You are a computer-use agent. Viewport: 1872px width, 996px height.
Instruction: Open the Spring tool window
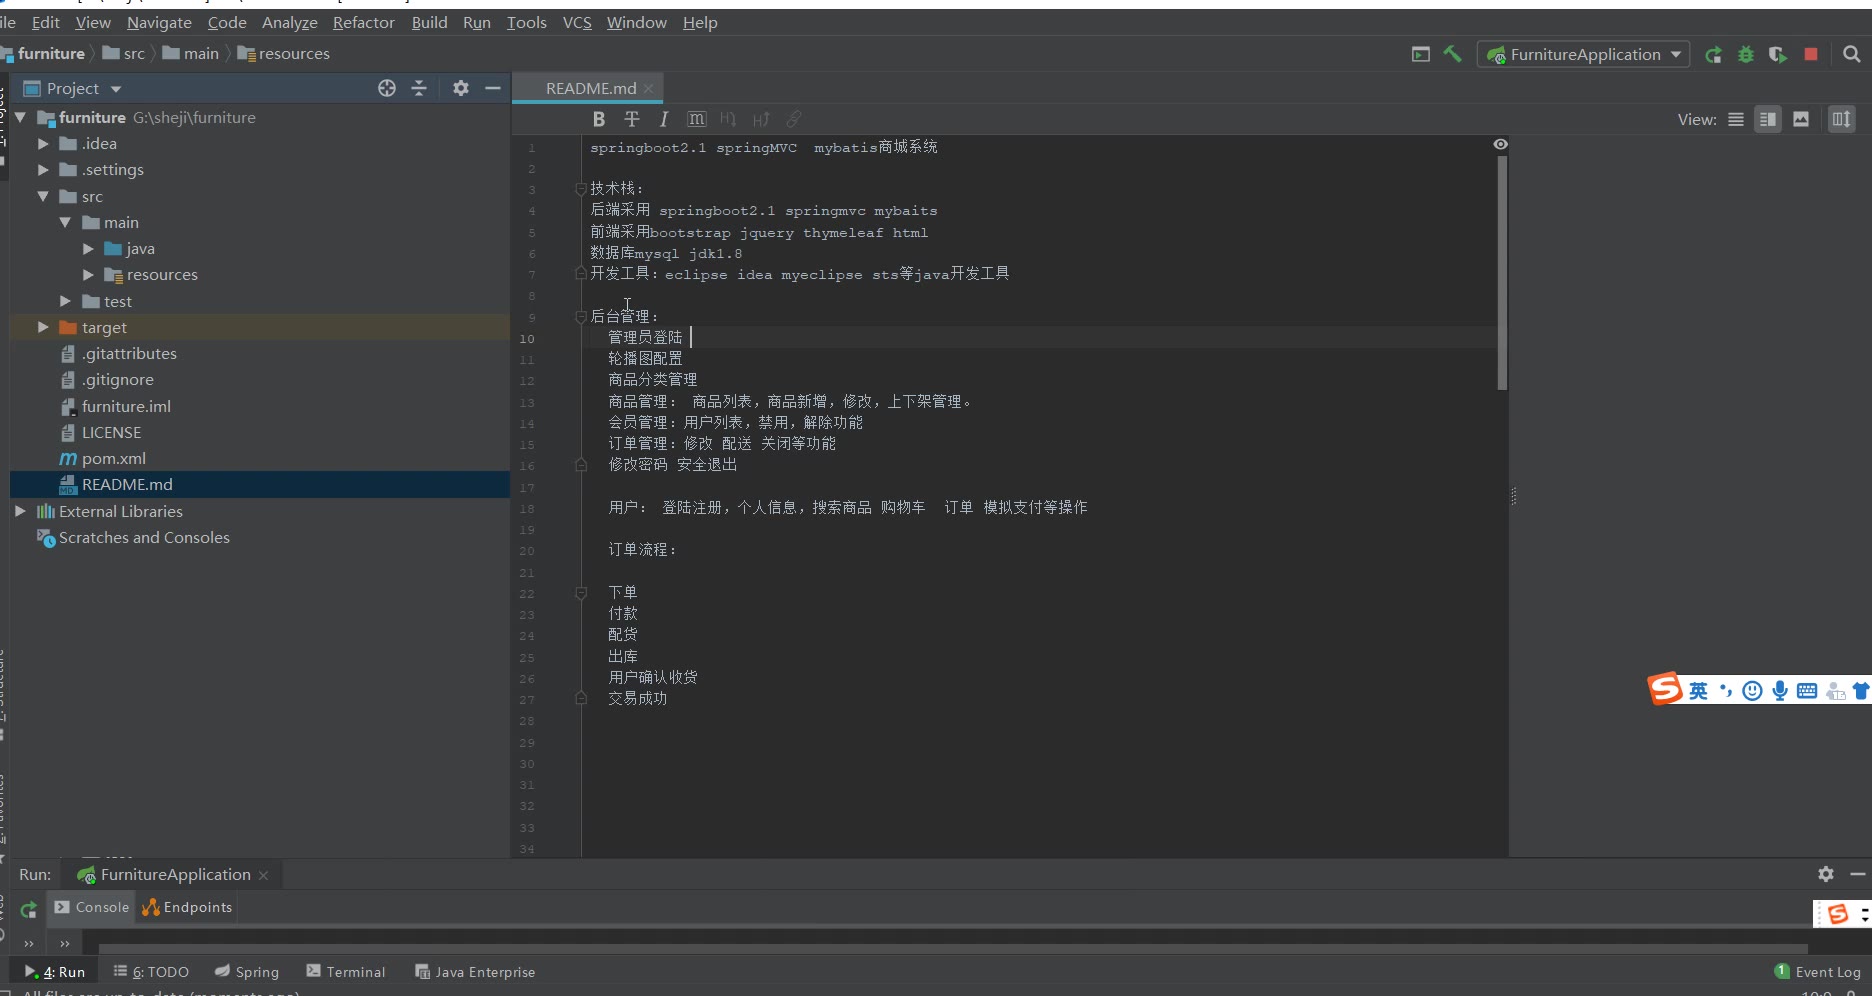point(247,972)
